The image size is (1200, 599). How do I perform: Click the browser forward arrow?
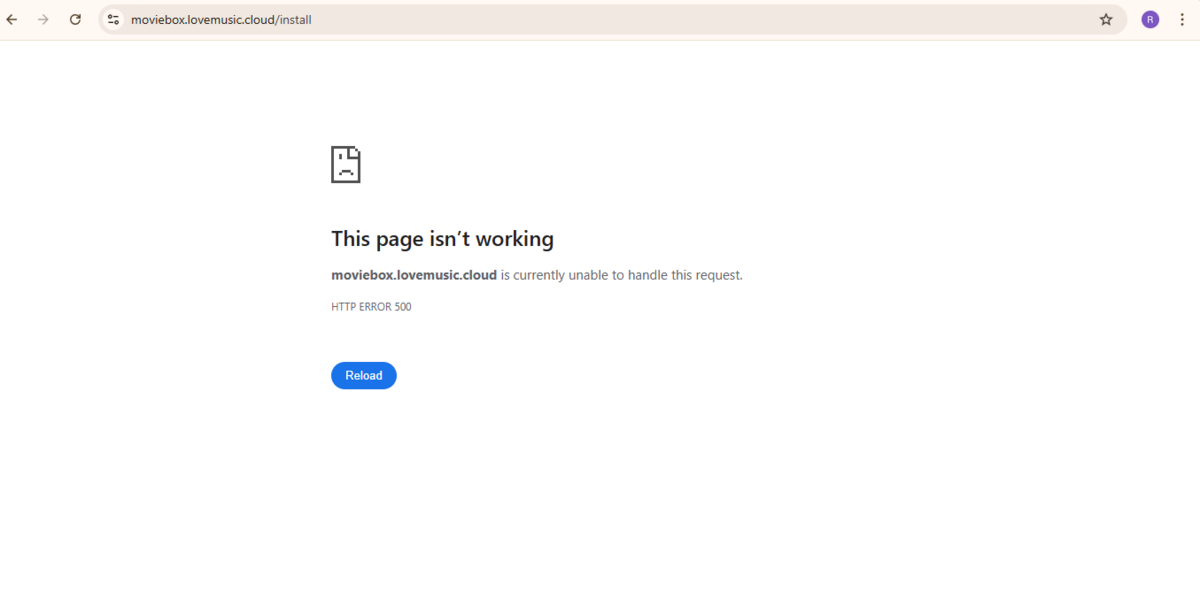[x=43, y=19]
